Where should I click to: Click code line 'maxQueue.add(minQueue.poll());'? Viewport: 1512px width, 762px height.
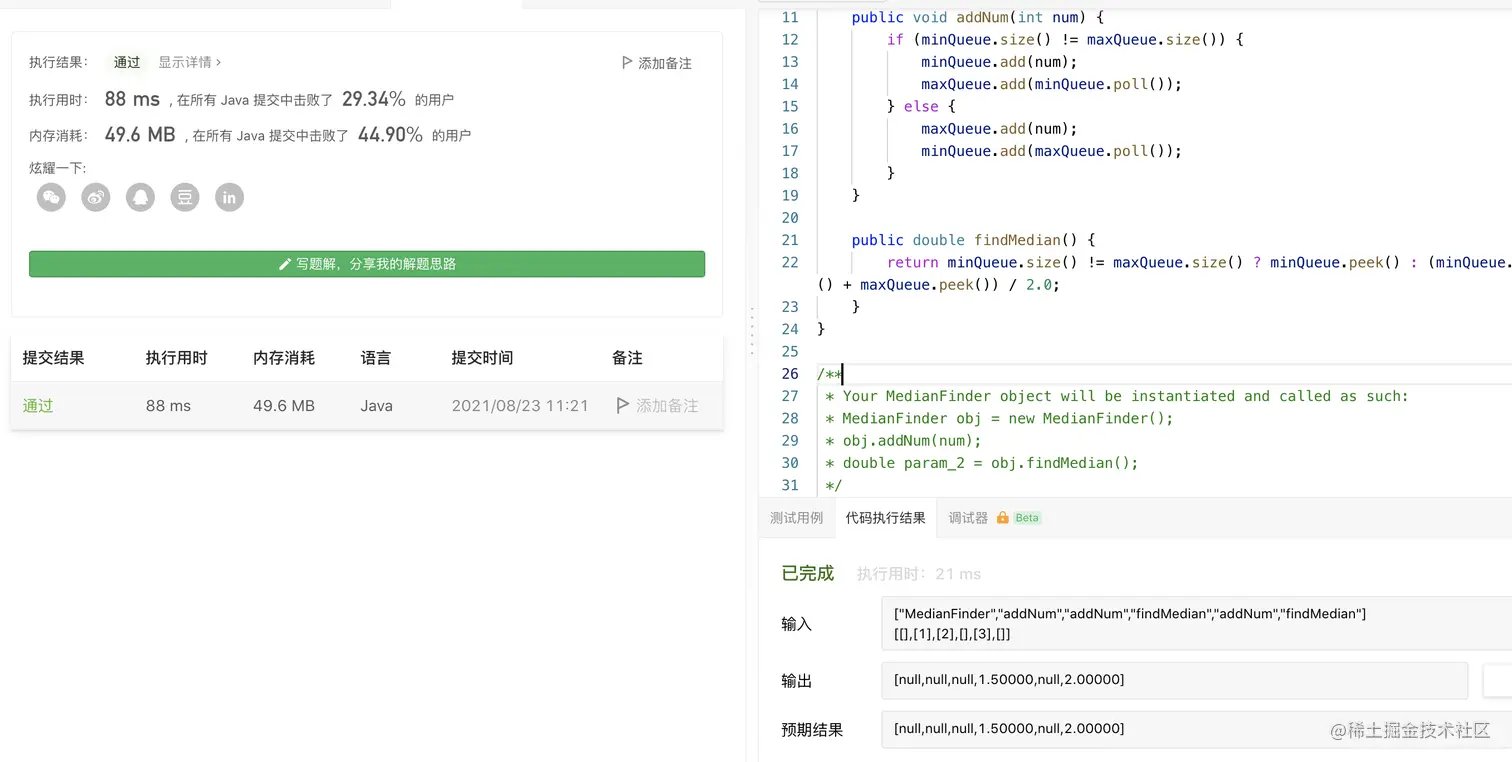tap(1051, 84)
